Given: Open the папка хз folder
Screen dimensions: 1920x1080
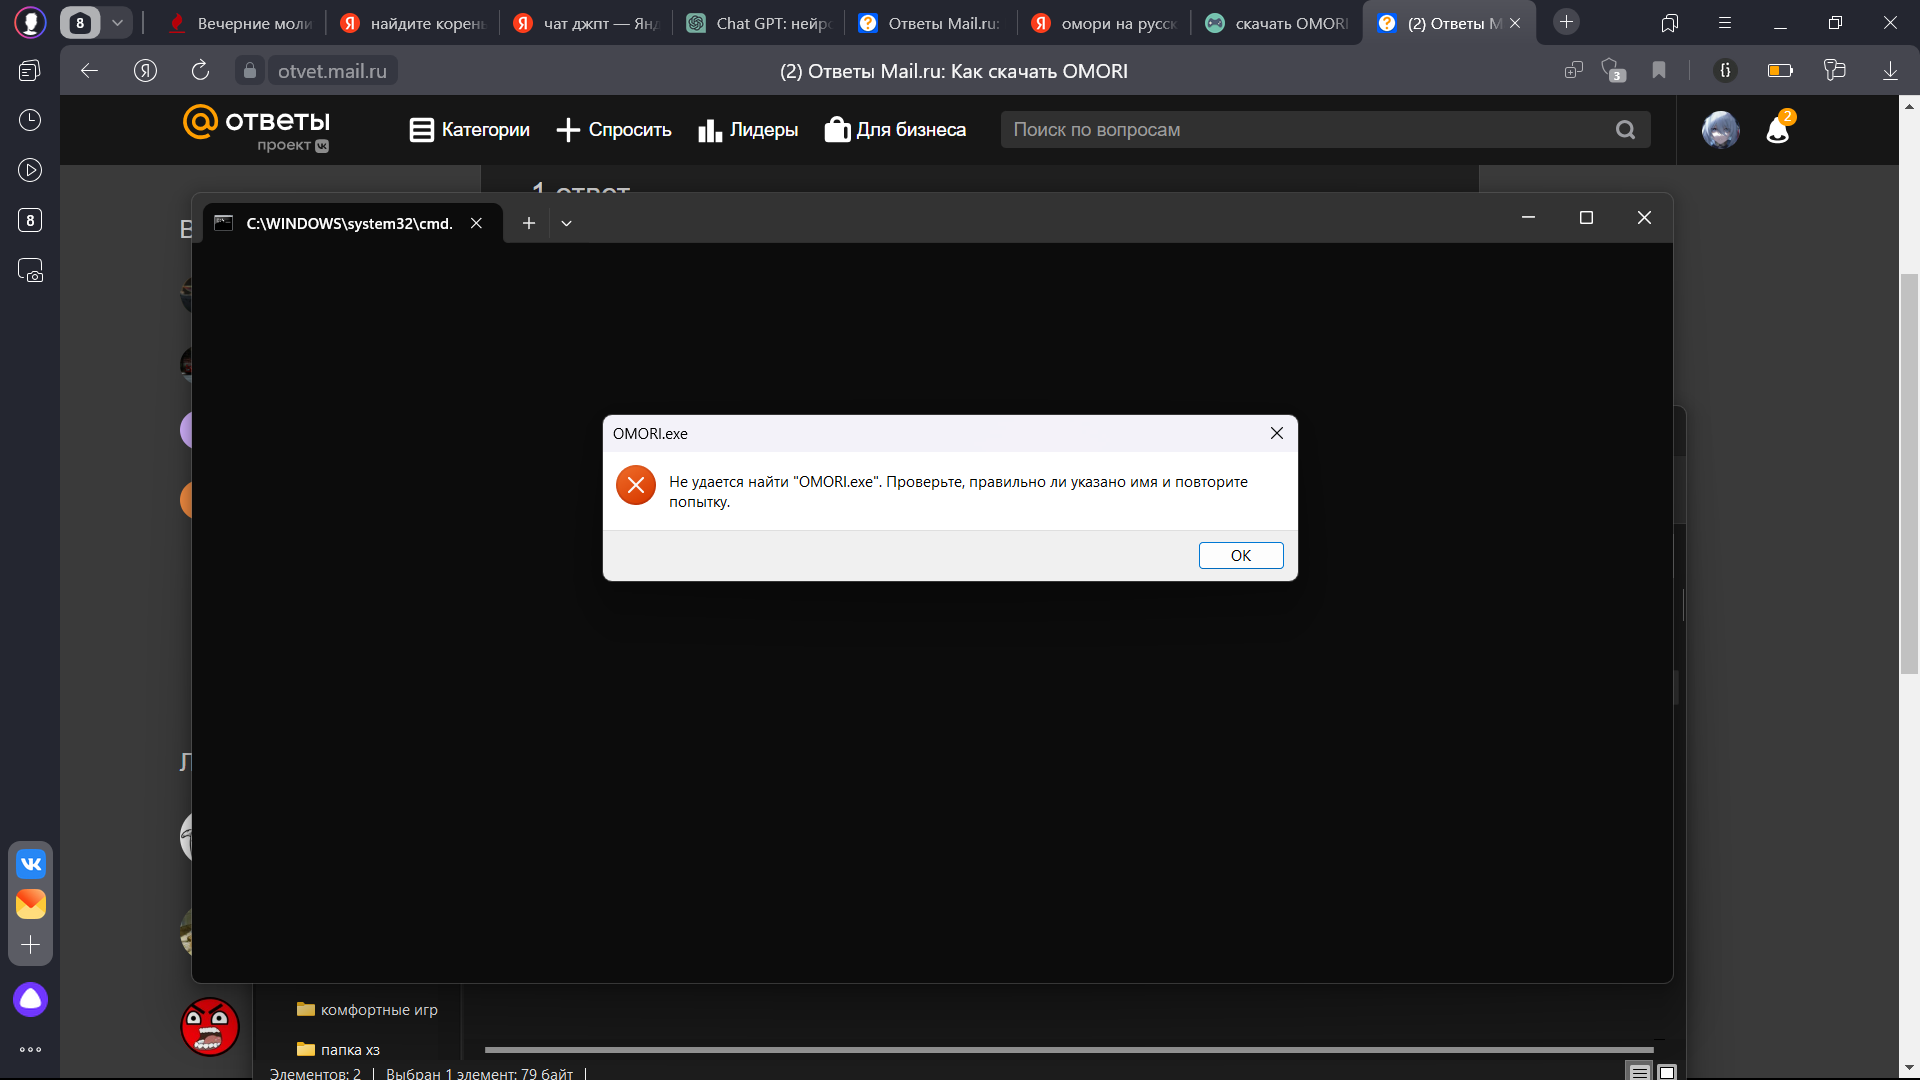Looking at the screenshot, I should click(338, 1050).
